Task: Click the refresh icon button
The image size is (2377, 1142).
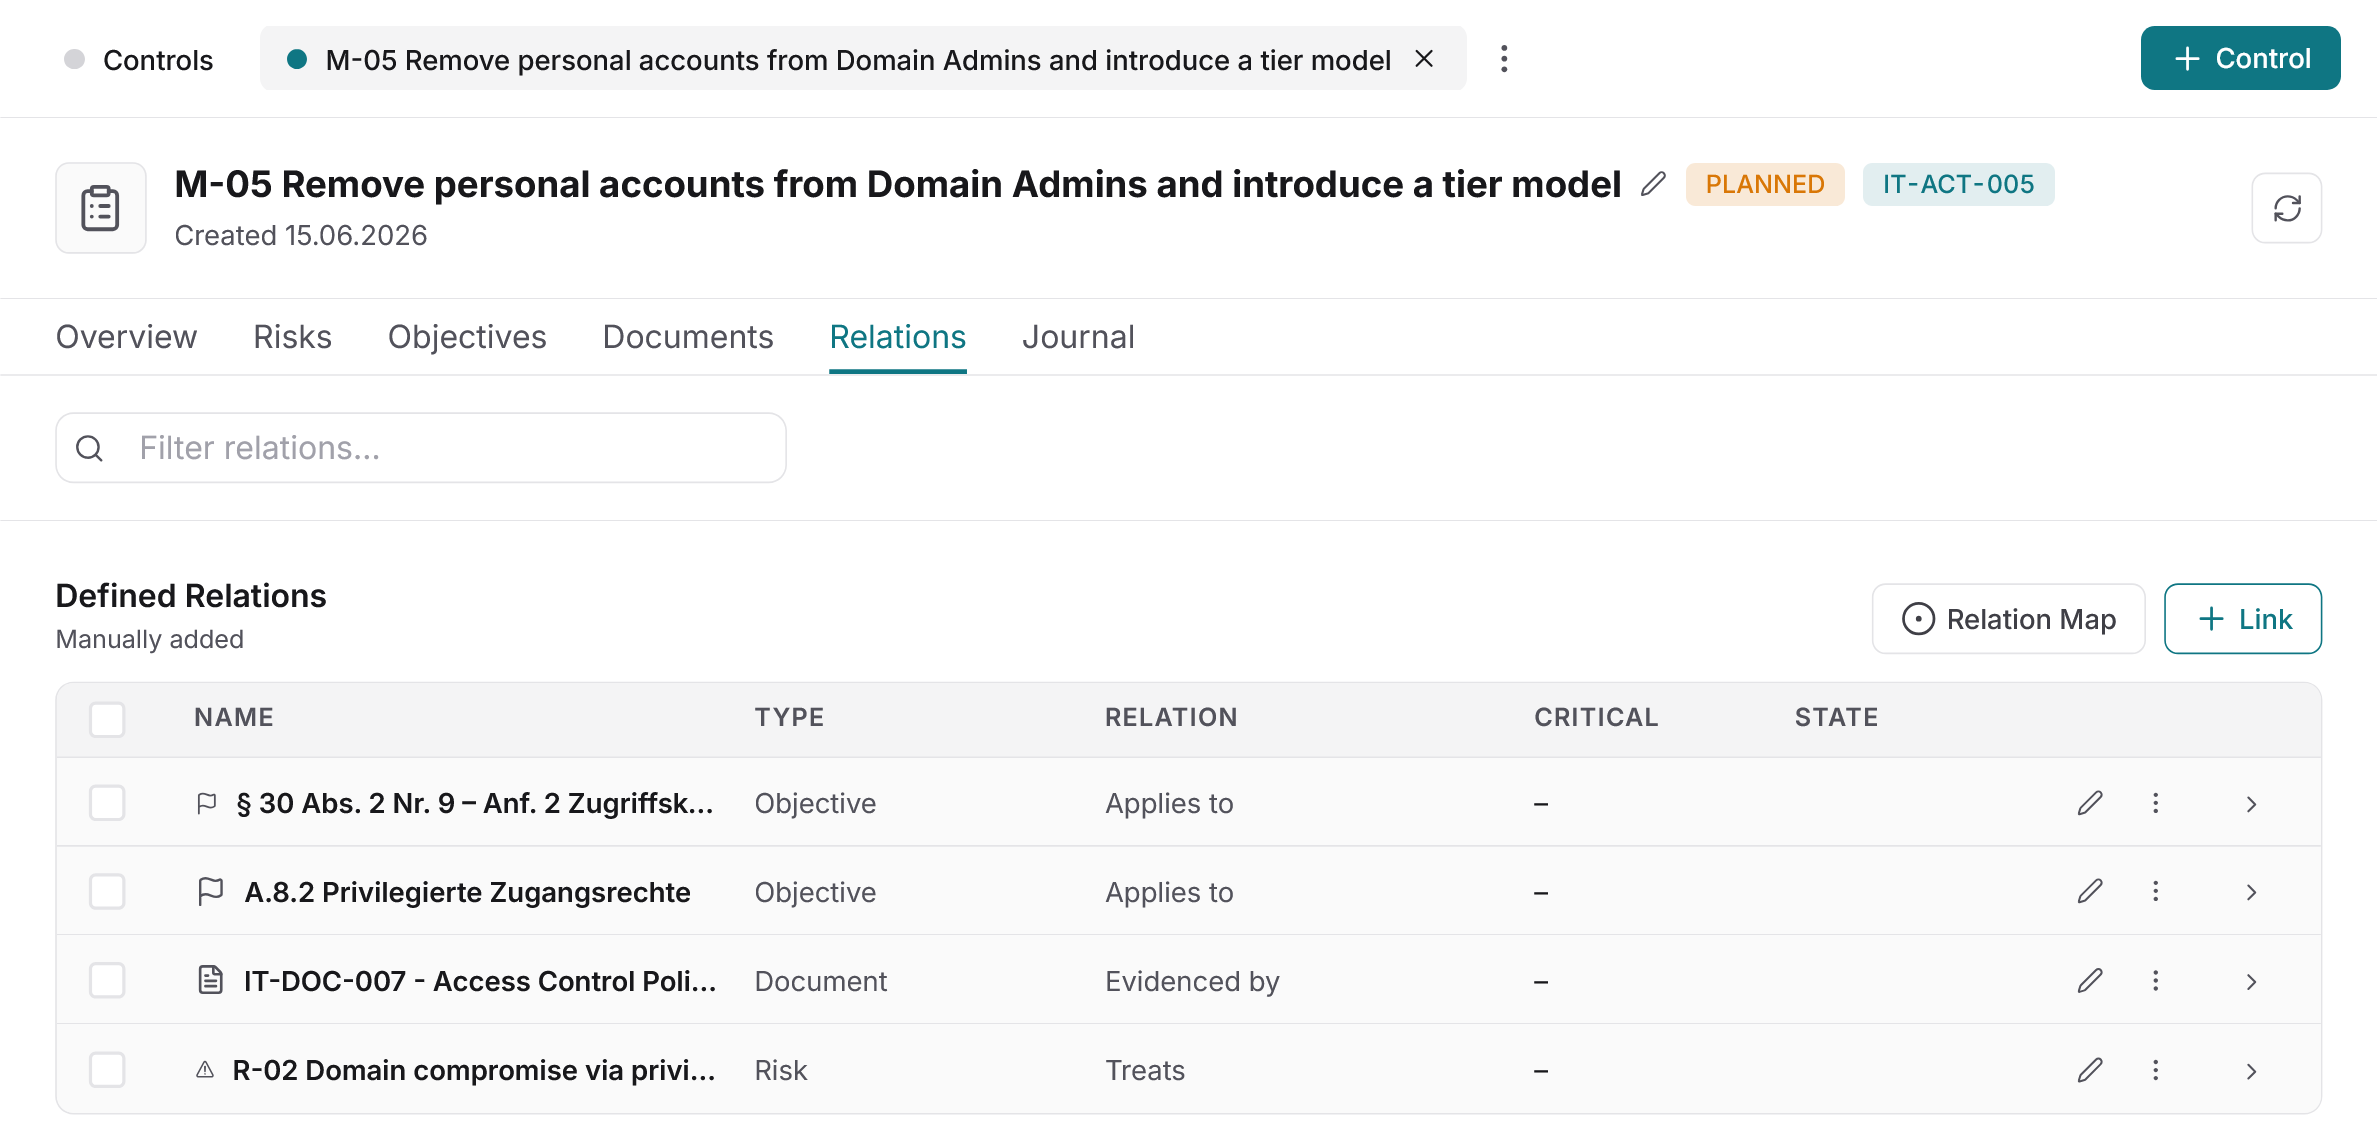Action: pos(2286,208)
